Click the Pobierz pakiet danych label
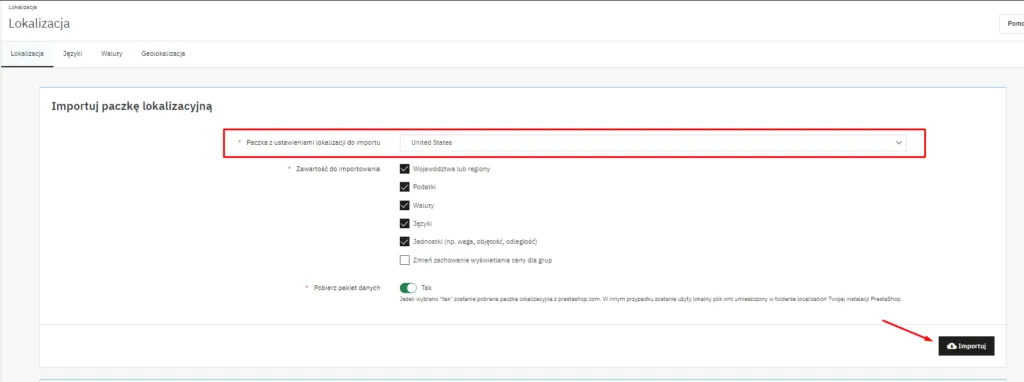The image size is (1024, 382). [x=346, y=287]
